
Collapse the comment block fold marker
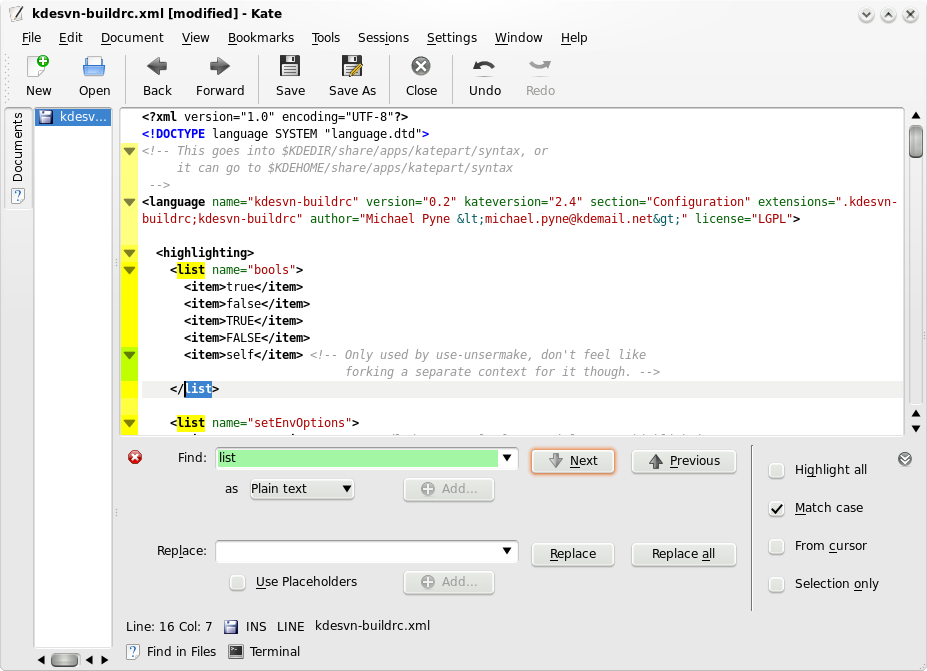[x=129, y=151]
